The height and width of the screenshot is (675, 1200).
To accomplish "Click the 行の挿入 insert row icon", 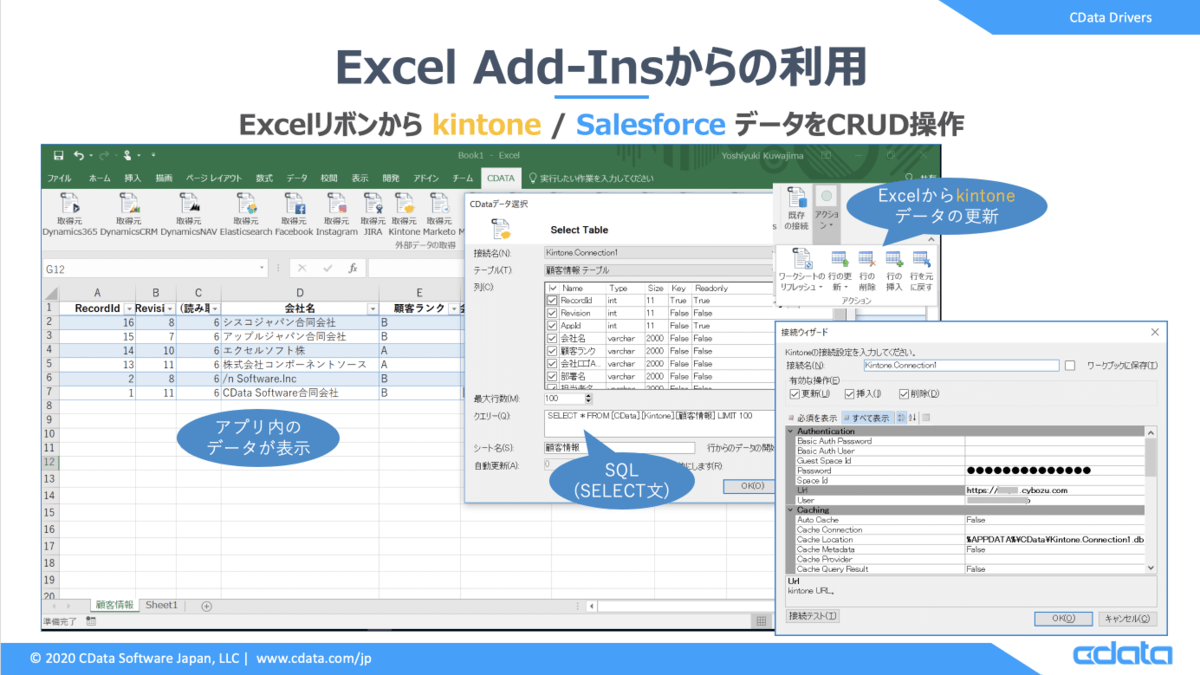I will point(894,261).
